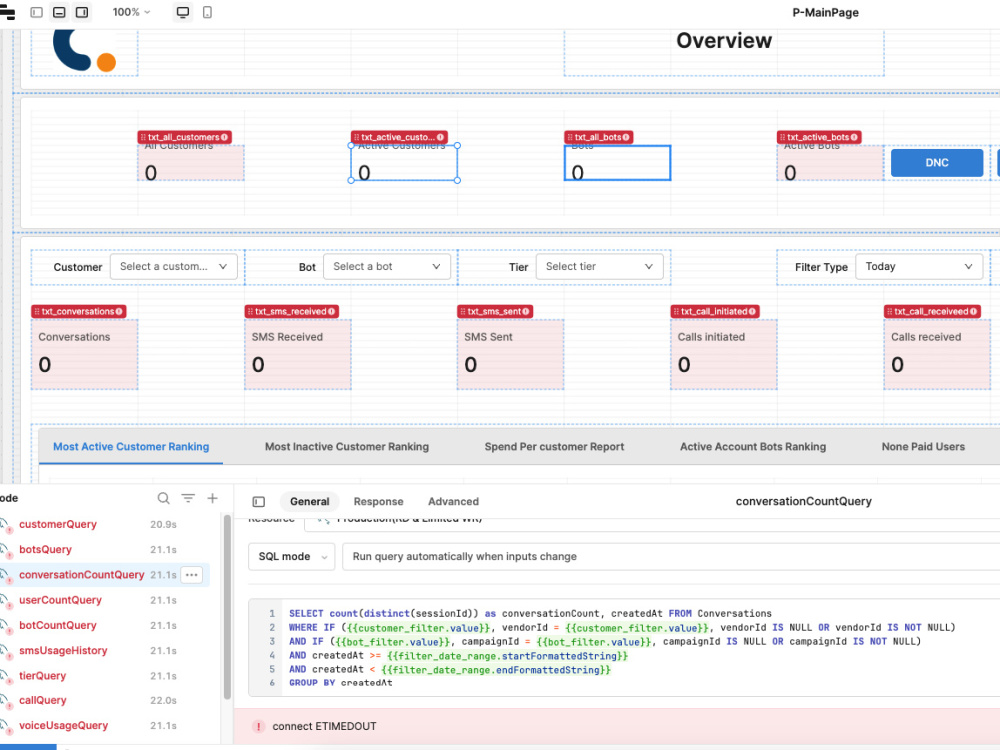Toggle the left panel layout icon
Screen dimensions: 1000x750
[x=36, y=12]
